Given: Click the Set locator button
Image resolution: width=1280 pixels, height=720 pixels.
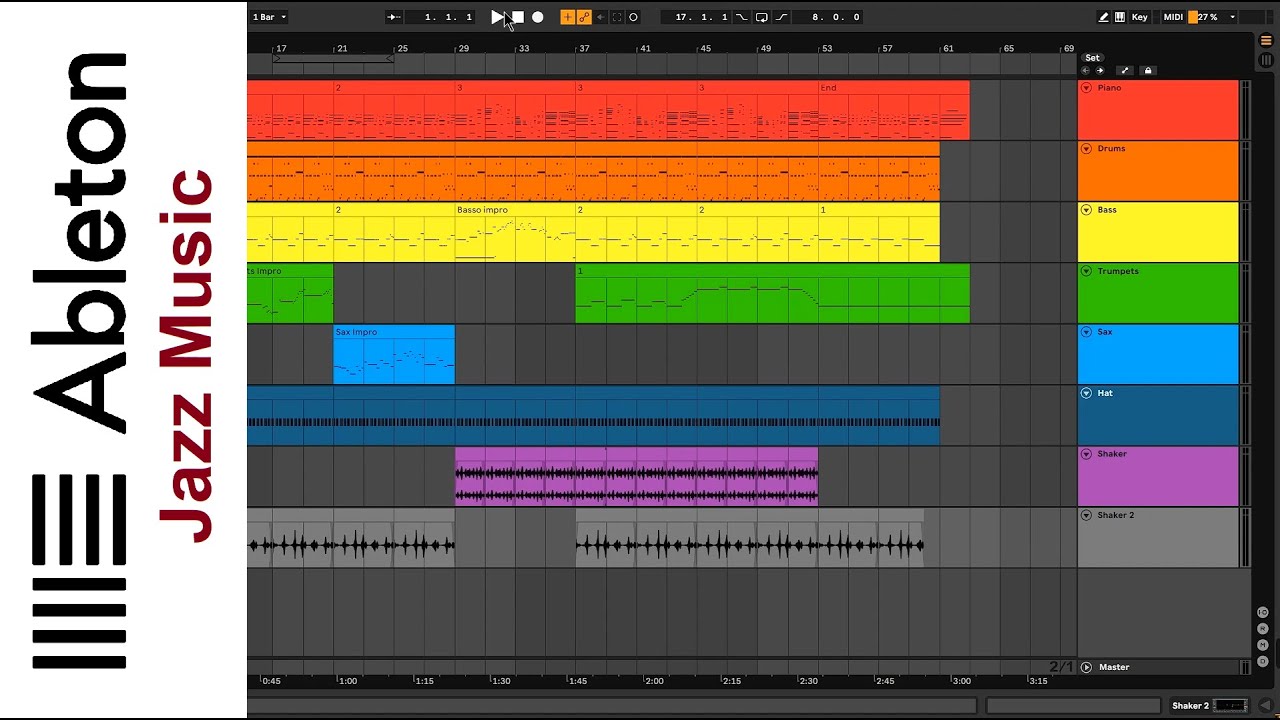Looking at the screenshot, I should pyautogui.click(x=1093, y=58).
